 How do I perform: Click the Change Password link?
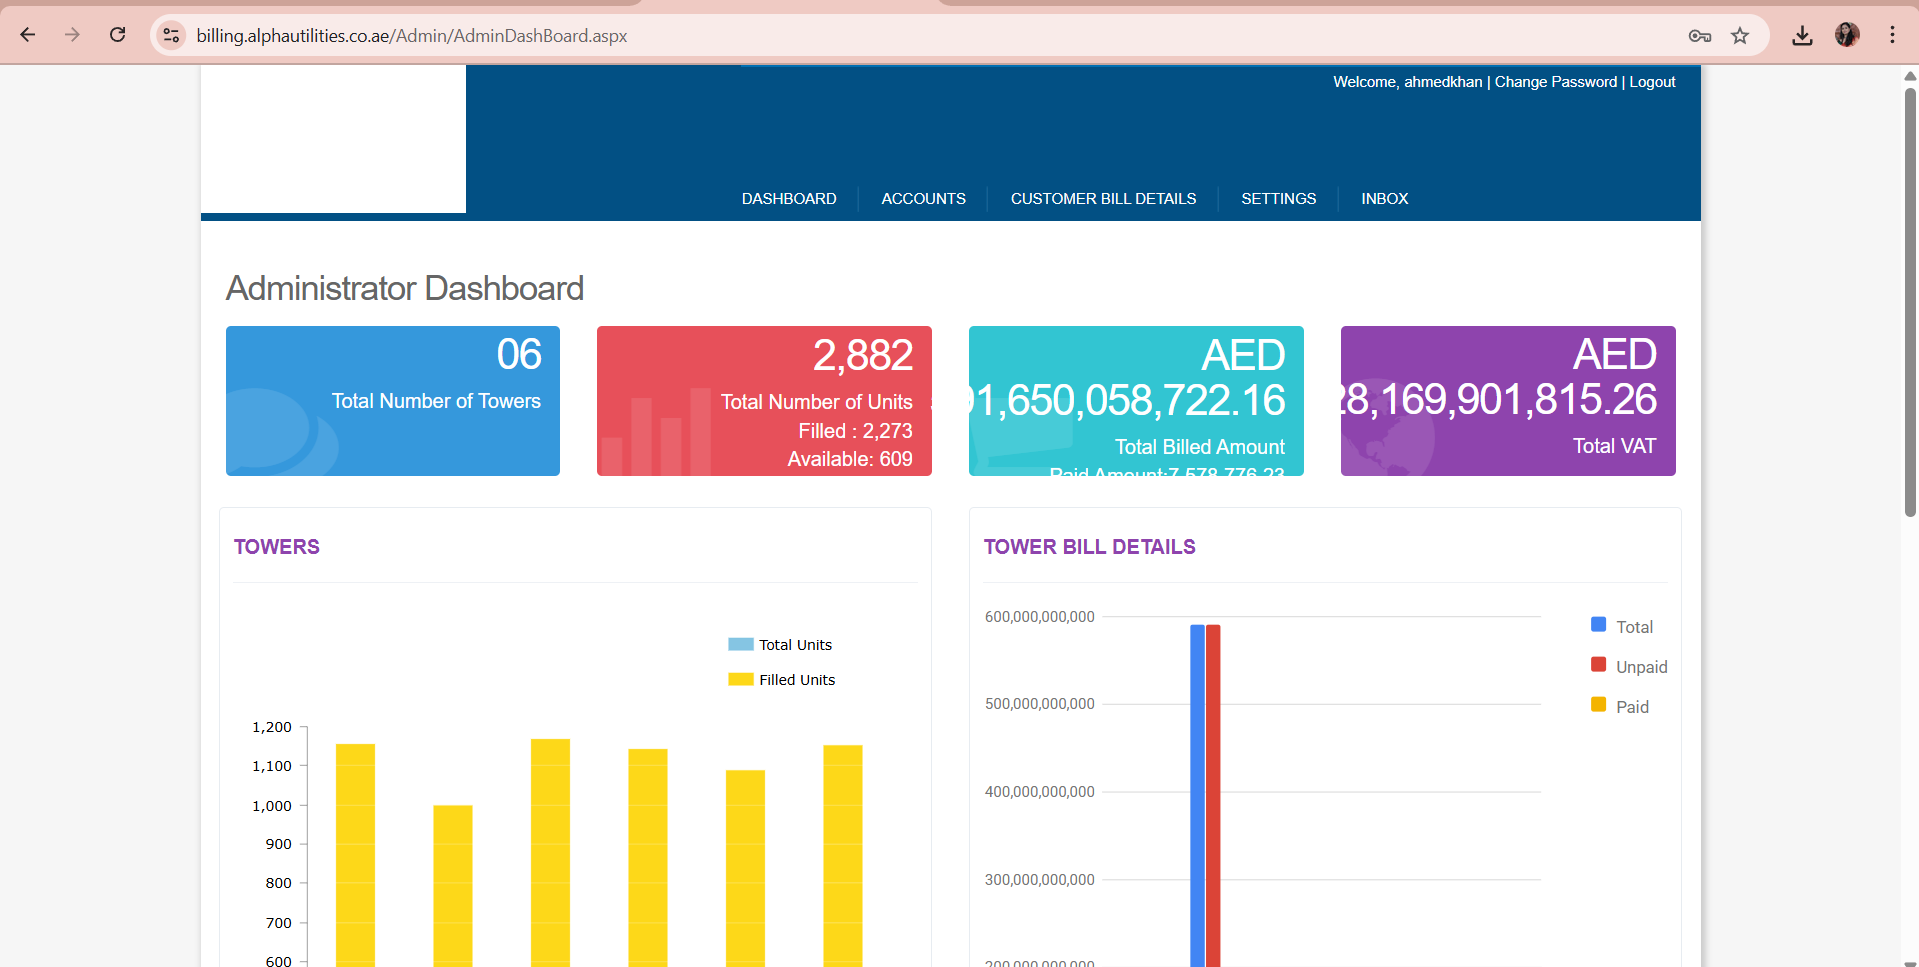pyautogui.click(x=1555, y=82)
